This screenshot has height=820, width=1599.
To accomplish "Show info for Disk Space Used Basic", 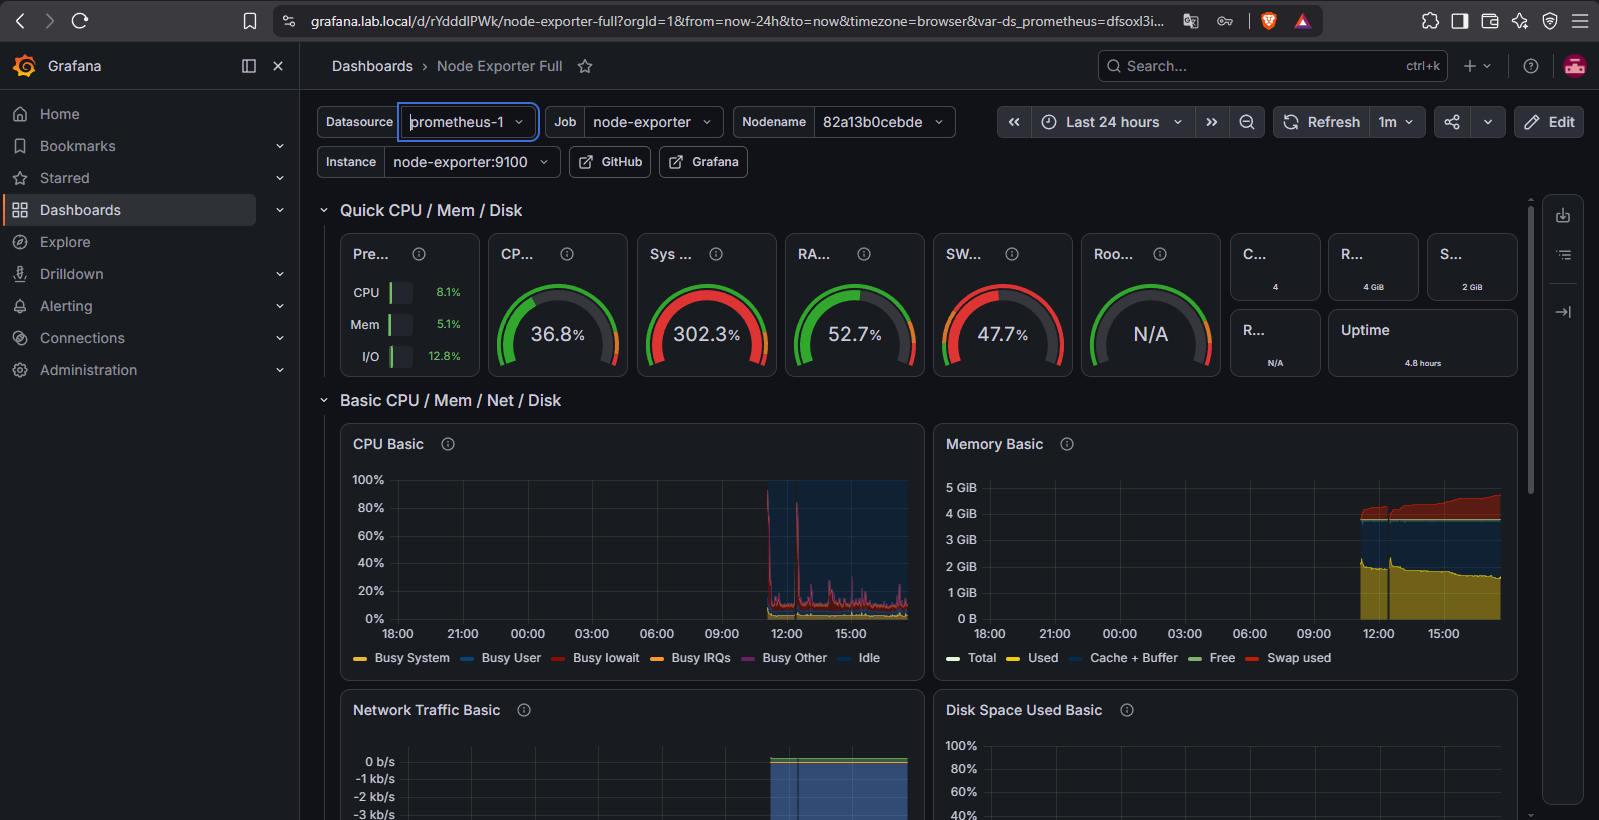I will [x=1127, y=710].
